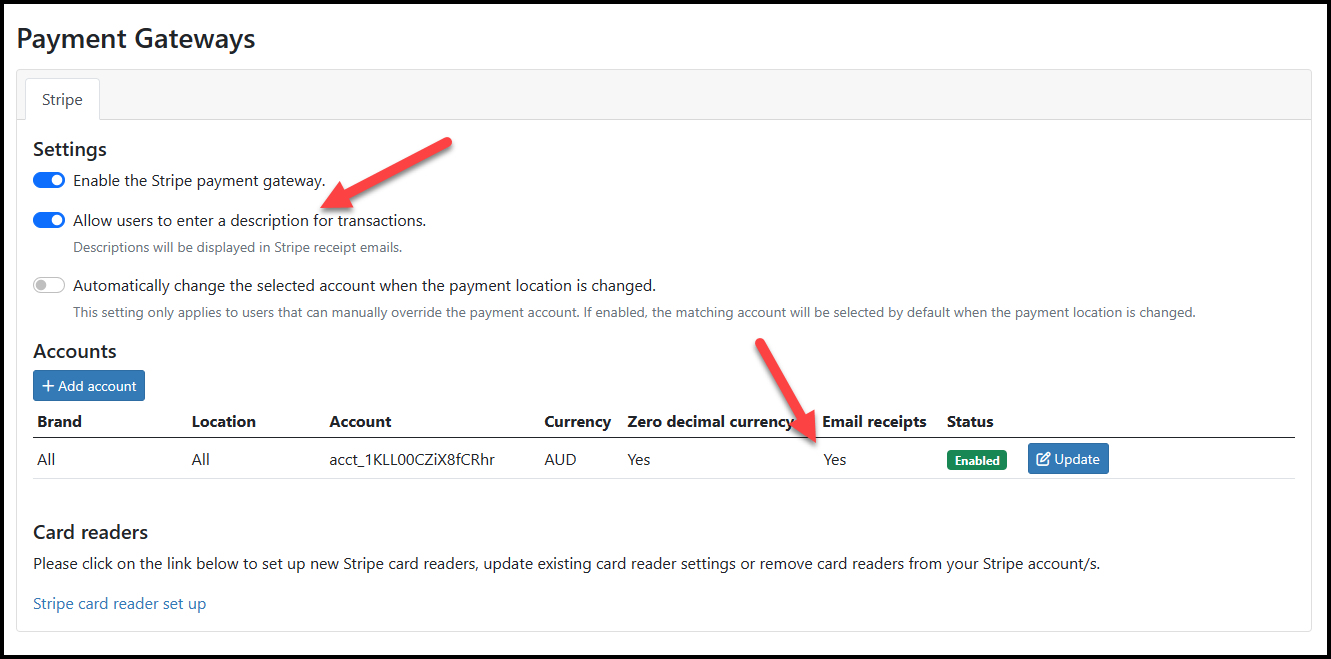Disable the transaction description toggle
1331x659 pixels.
(49, 221)
